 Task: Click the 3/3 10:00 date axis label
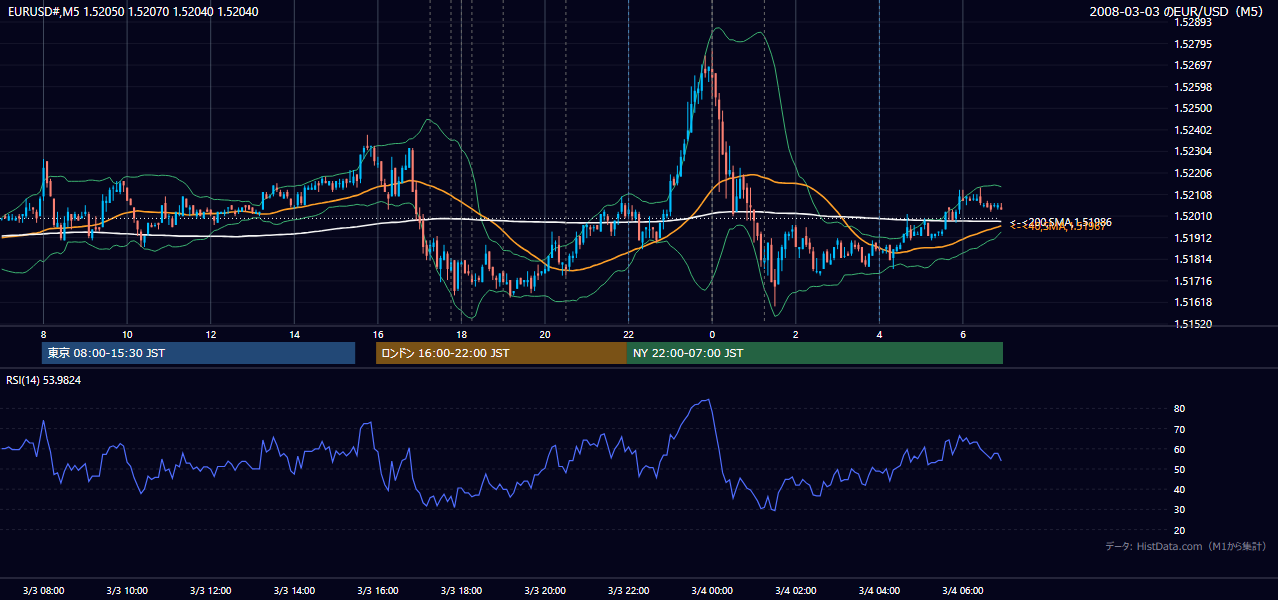(127, 590)
